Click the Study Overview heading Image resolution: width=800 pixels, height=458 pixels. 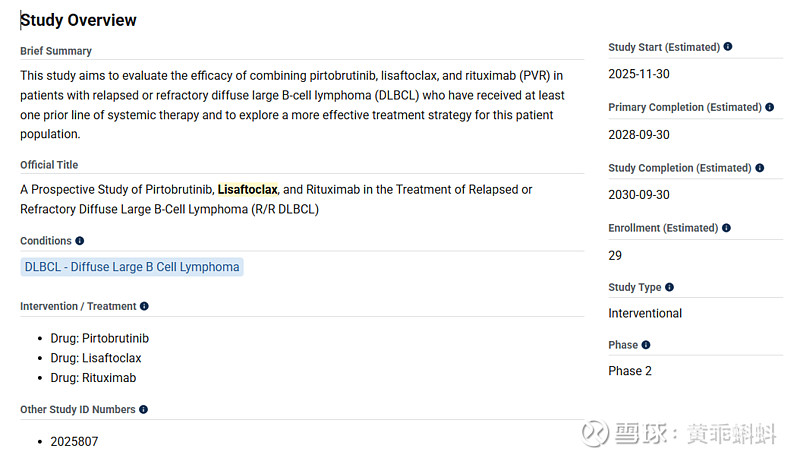pos(79,20)
